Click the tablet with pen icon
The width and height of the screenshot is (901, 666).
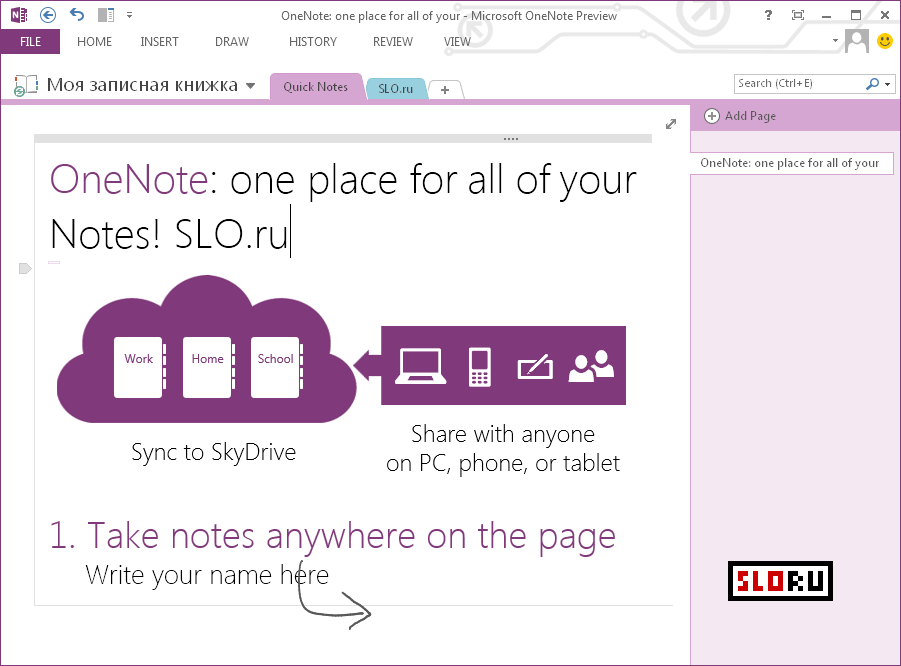(x=536, y=367)
